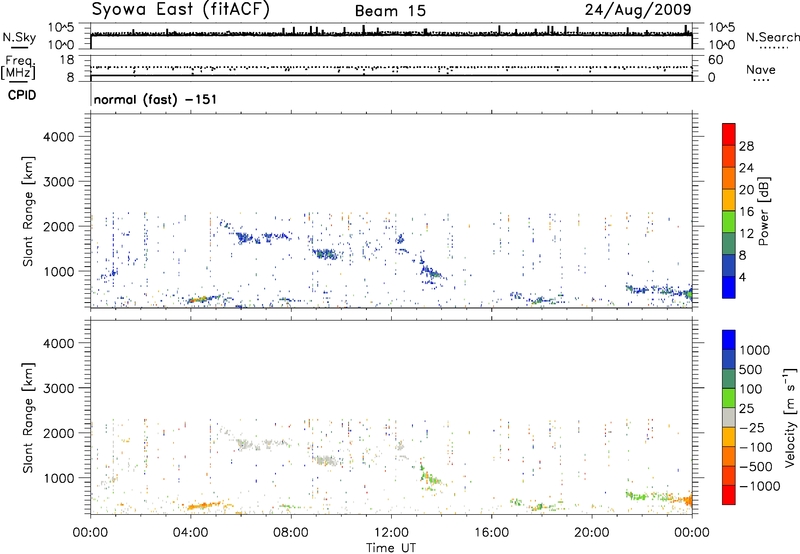This screenshot has width=800, height=554.
Task: Select 2000 tick in velocity panel
Action: click(x=58, y=433)
